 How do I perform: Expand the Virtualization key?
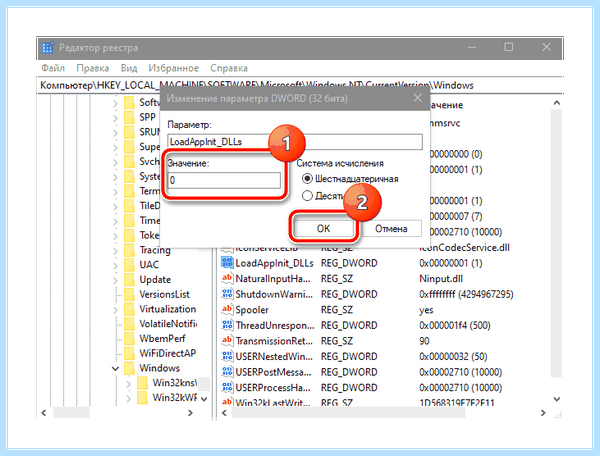tap(116, 310)
